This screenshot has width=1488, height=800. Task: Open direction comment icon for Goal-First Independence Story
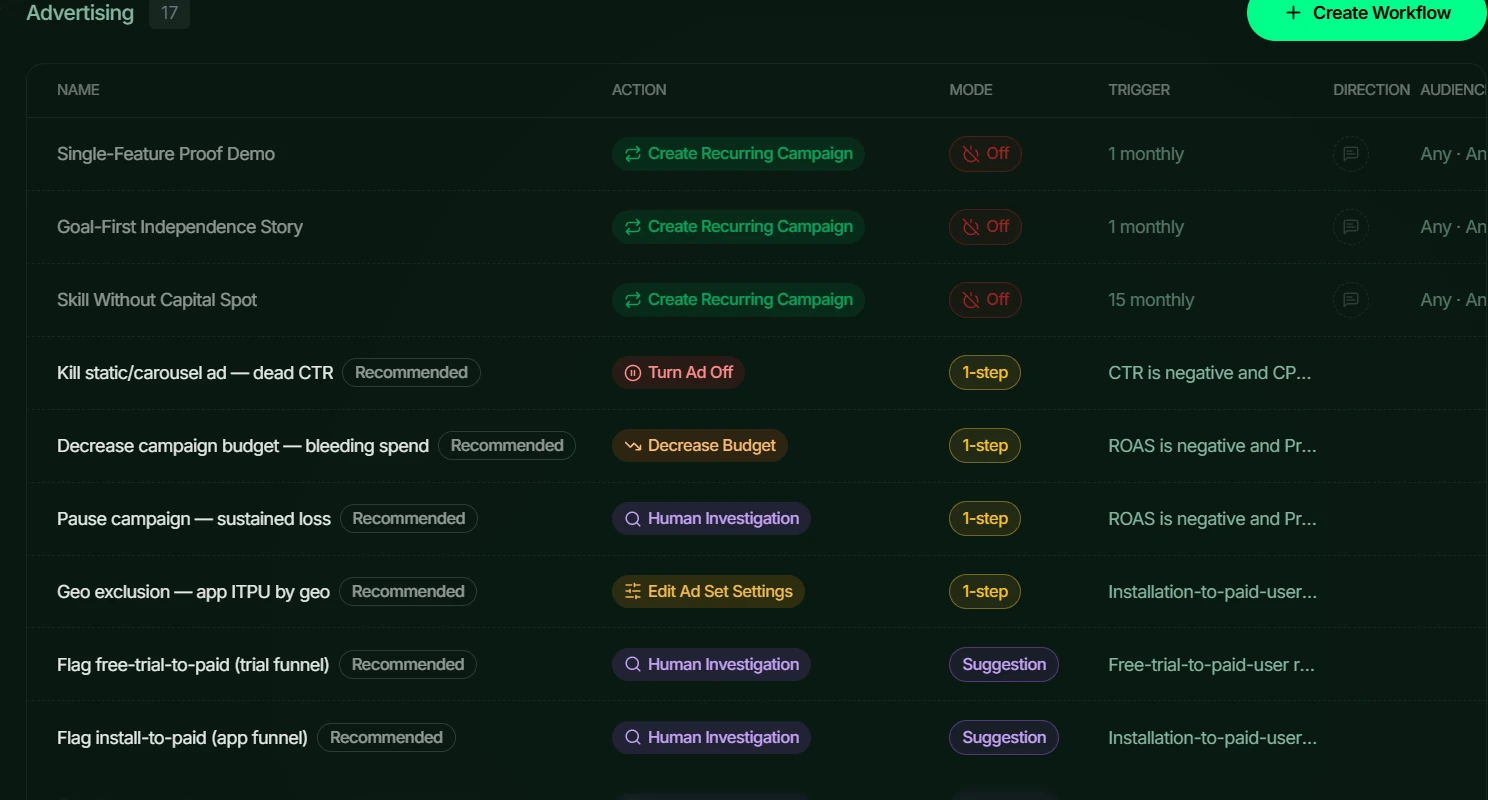1351,227
